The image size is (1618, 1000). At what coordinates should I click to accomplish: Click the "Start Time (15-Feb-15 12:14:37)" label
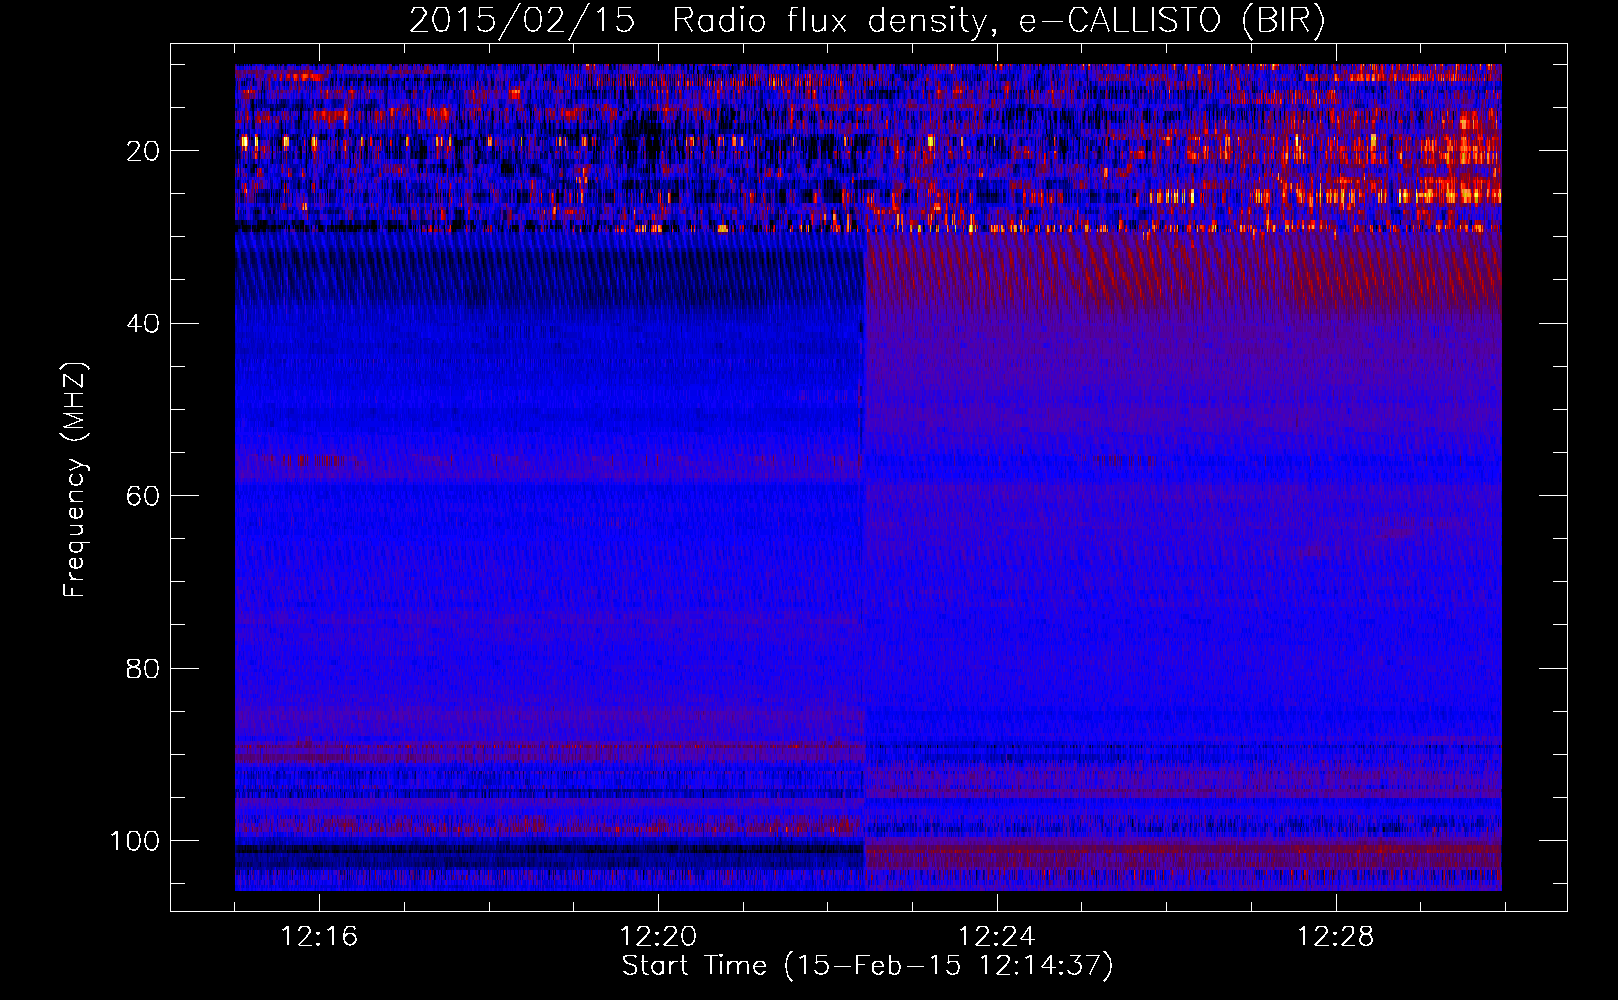pyautogui.click(x=867, y=966)
